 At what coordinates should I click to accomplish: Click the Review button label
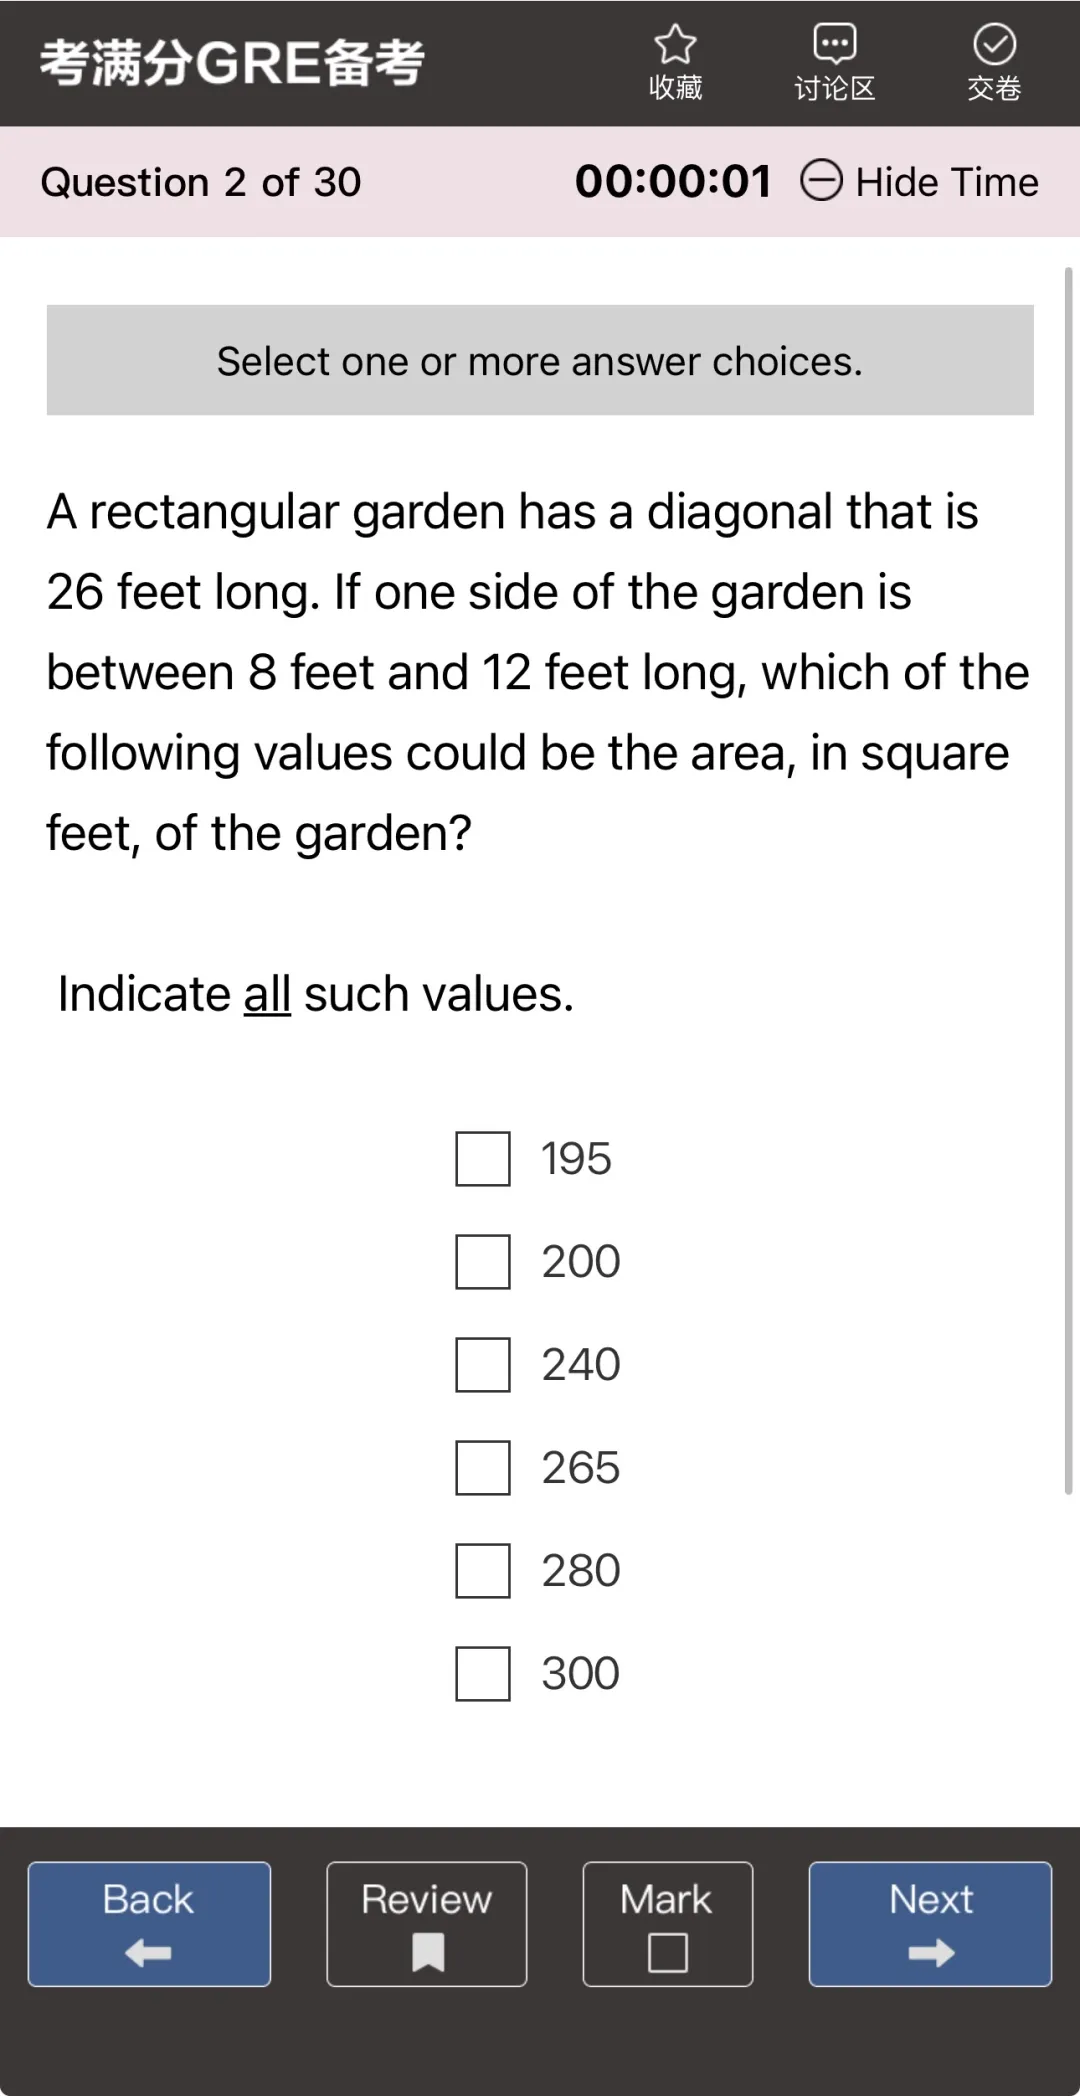[427, 1899]
